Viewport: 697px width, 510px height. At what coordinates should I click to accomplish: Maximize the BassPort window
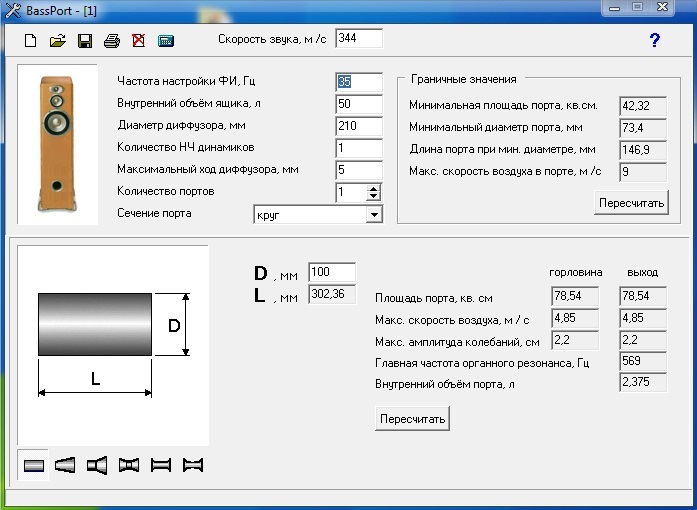[638, 8]
